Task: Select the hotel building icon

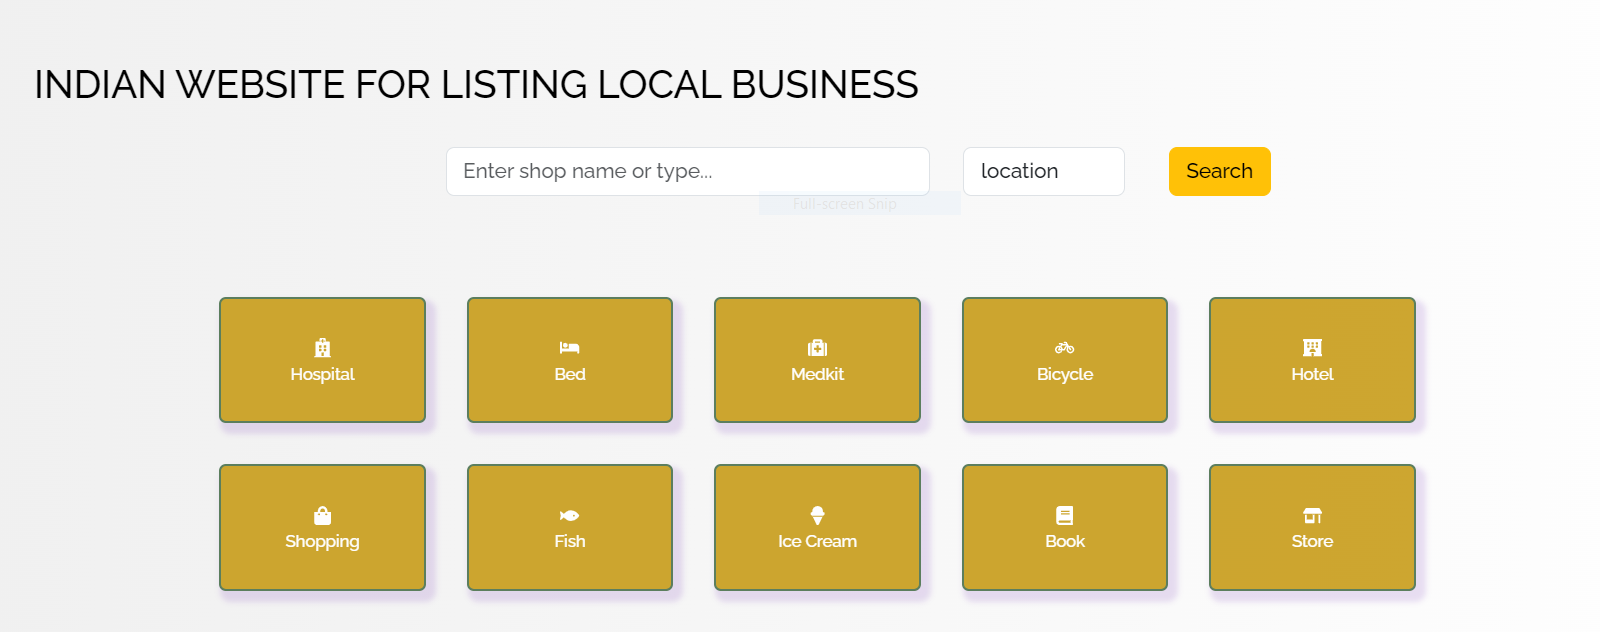Action: point(1312,348)
